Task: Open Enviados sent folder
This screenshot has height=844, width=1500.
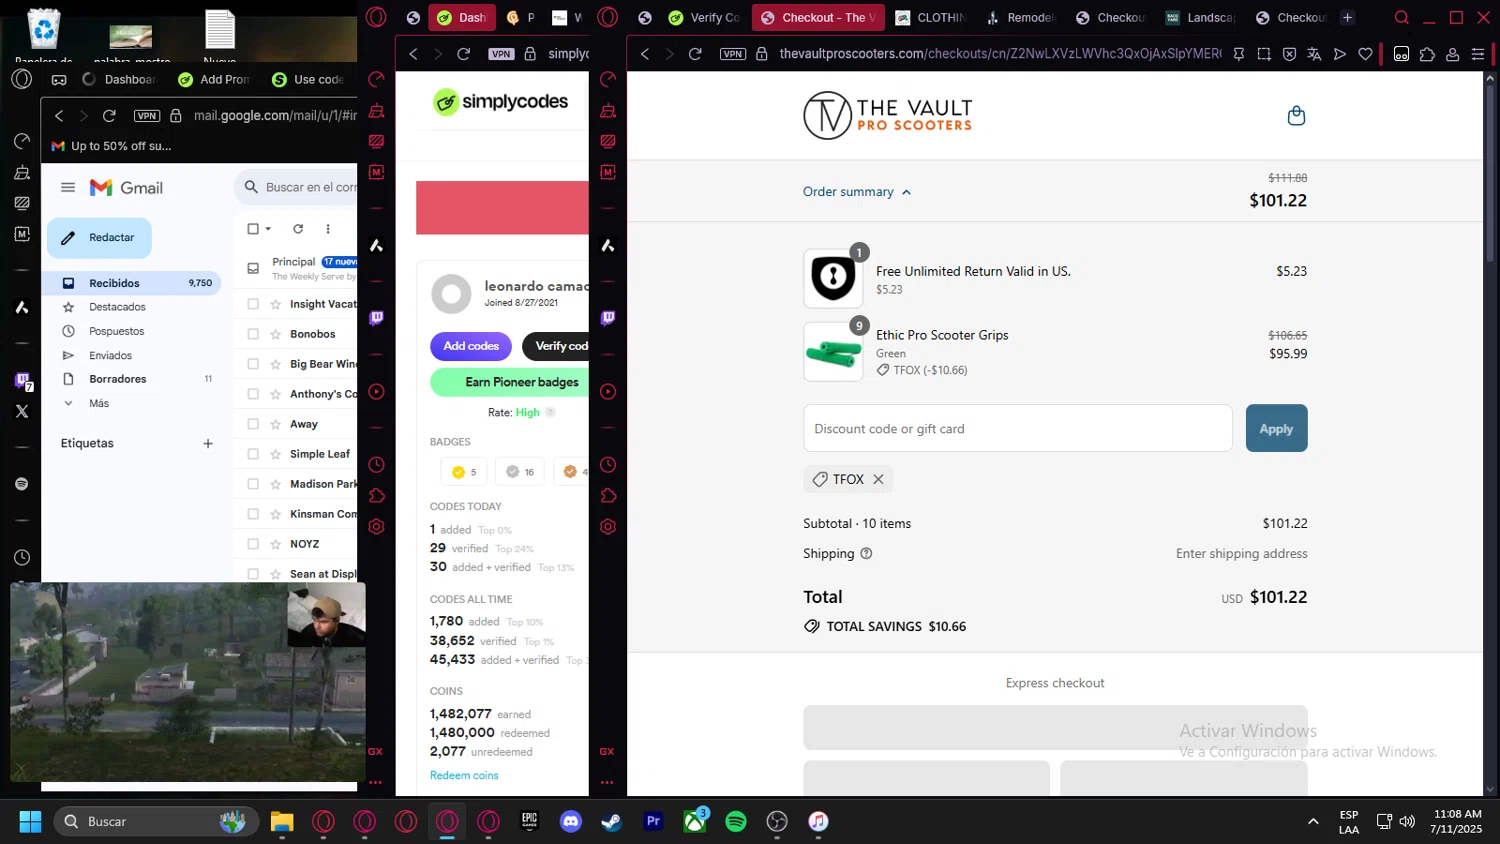Action: pos(110,355)
